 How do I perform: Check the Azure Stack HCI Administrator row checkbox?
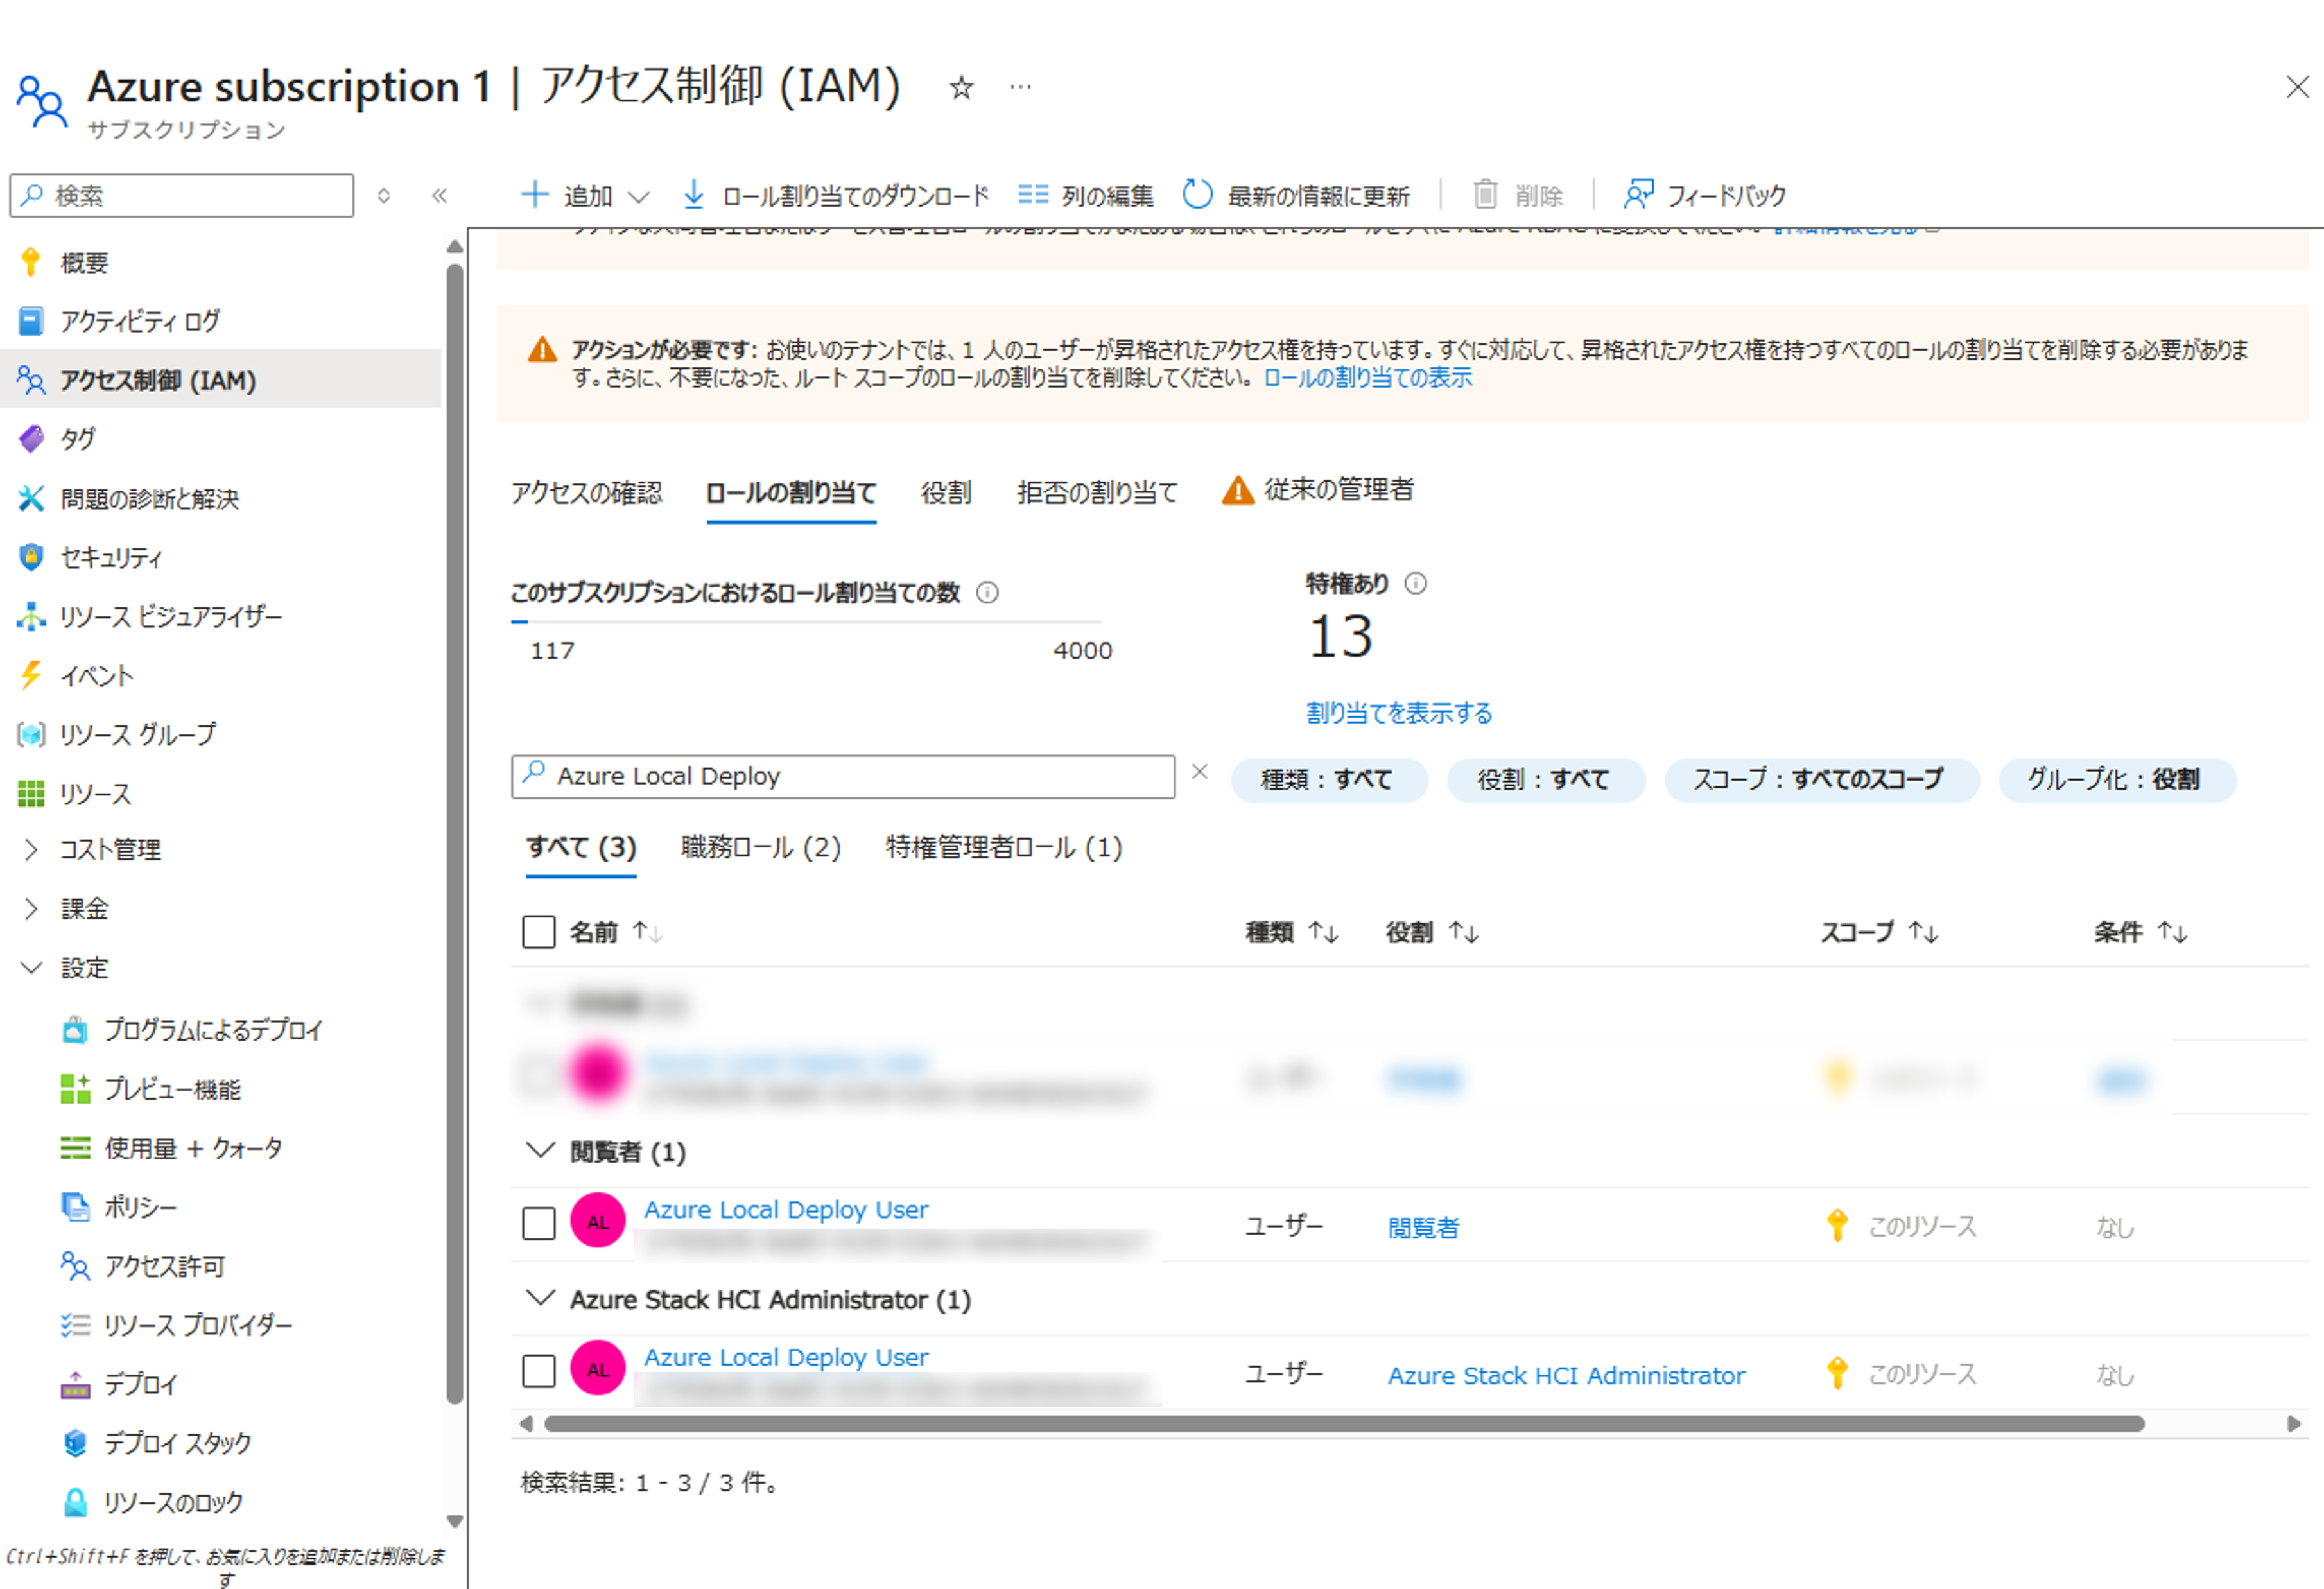pos(539,1371)
